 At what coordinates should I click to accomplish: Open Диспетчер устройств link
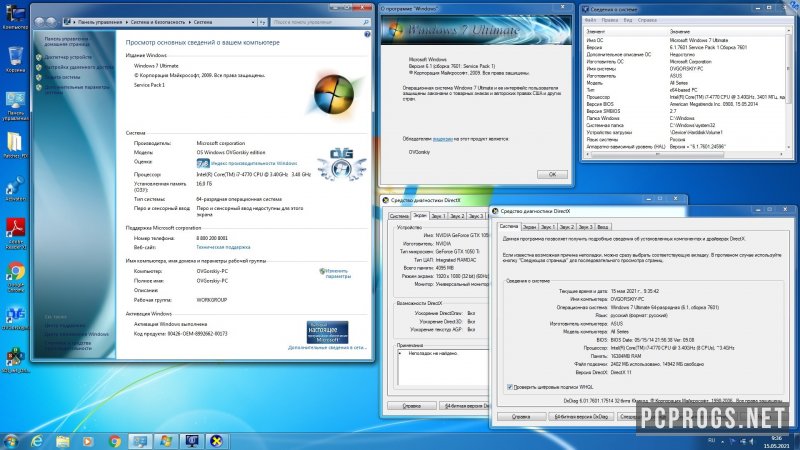tap(68, 57)
